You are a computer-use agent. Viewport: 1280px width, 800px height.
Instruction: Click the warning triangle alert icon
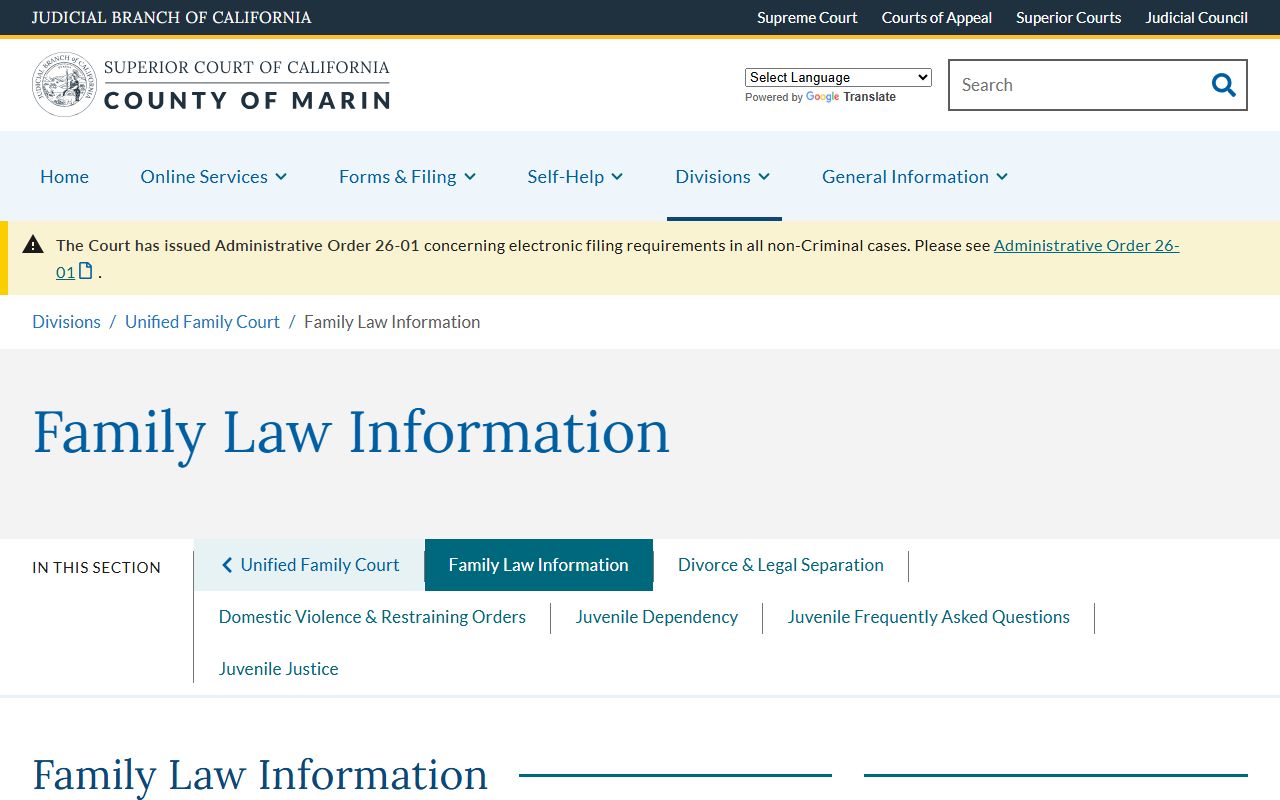coord(33,244)
